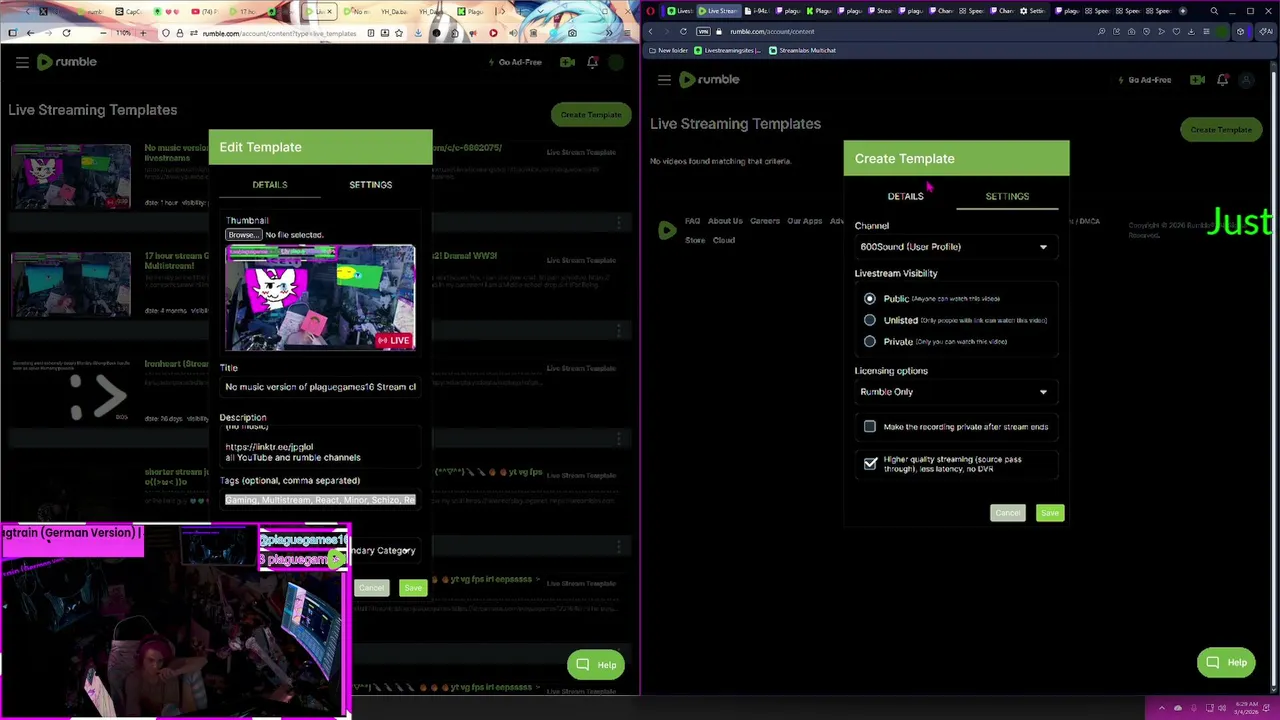Click Create Template button in left window
Screen dimensions: 1280x720
(x=590, y=115)
